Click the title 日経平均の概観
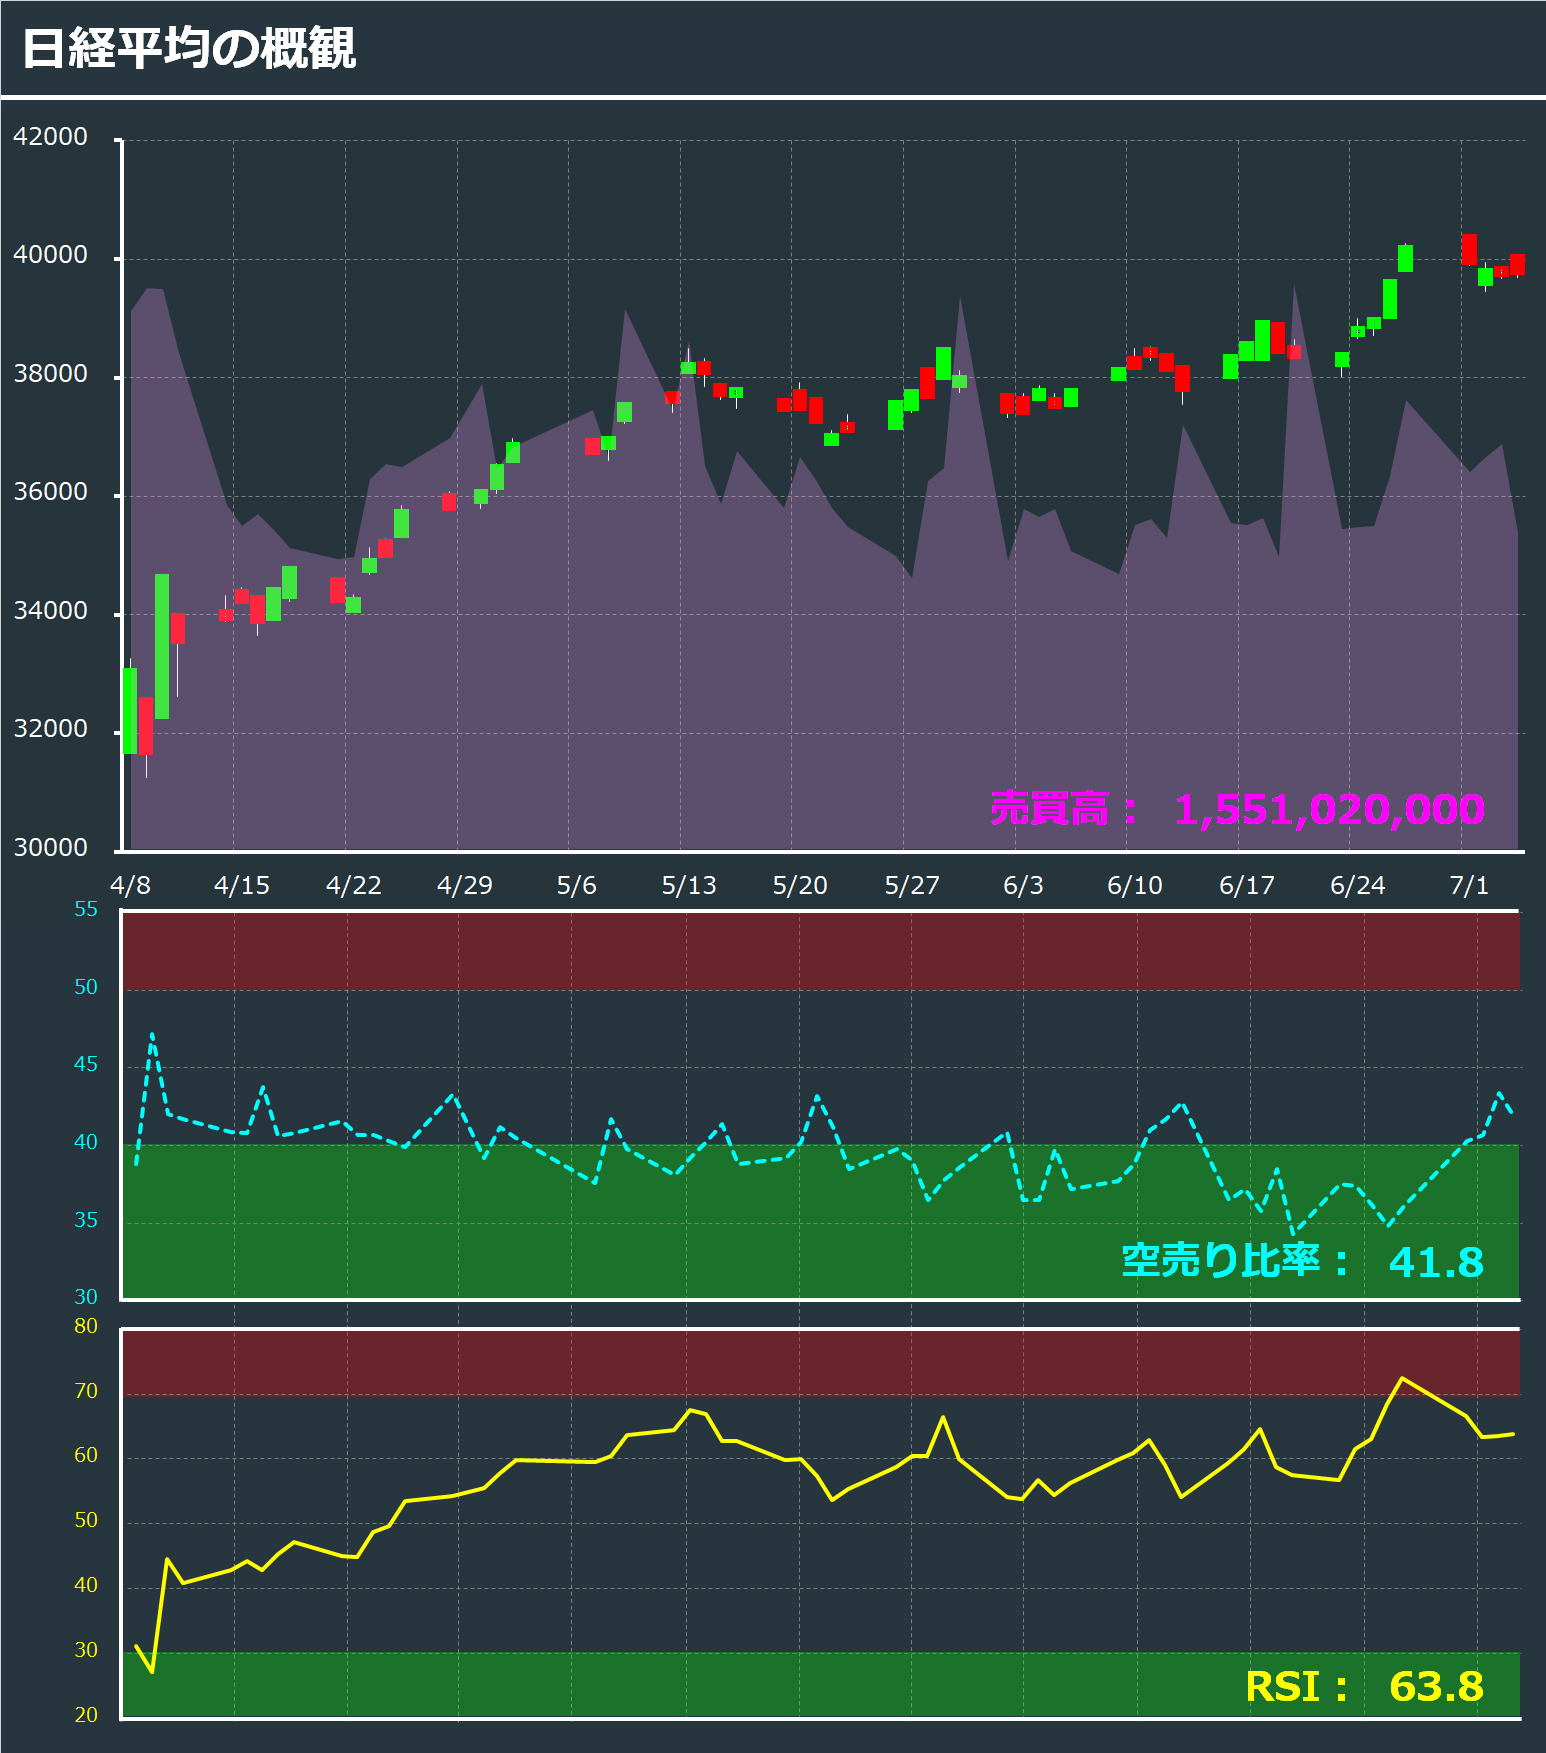This screenshot has width=1546, height=1753. coord(188,48)
